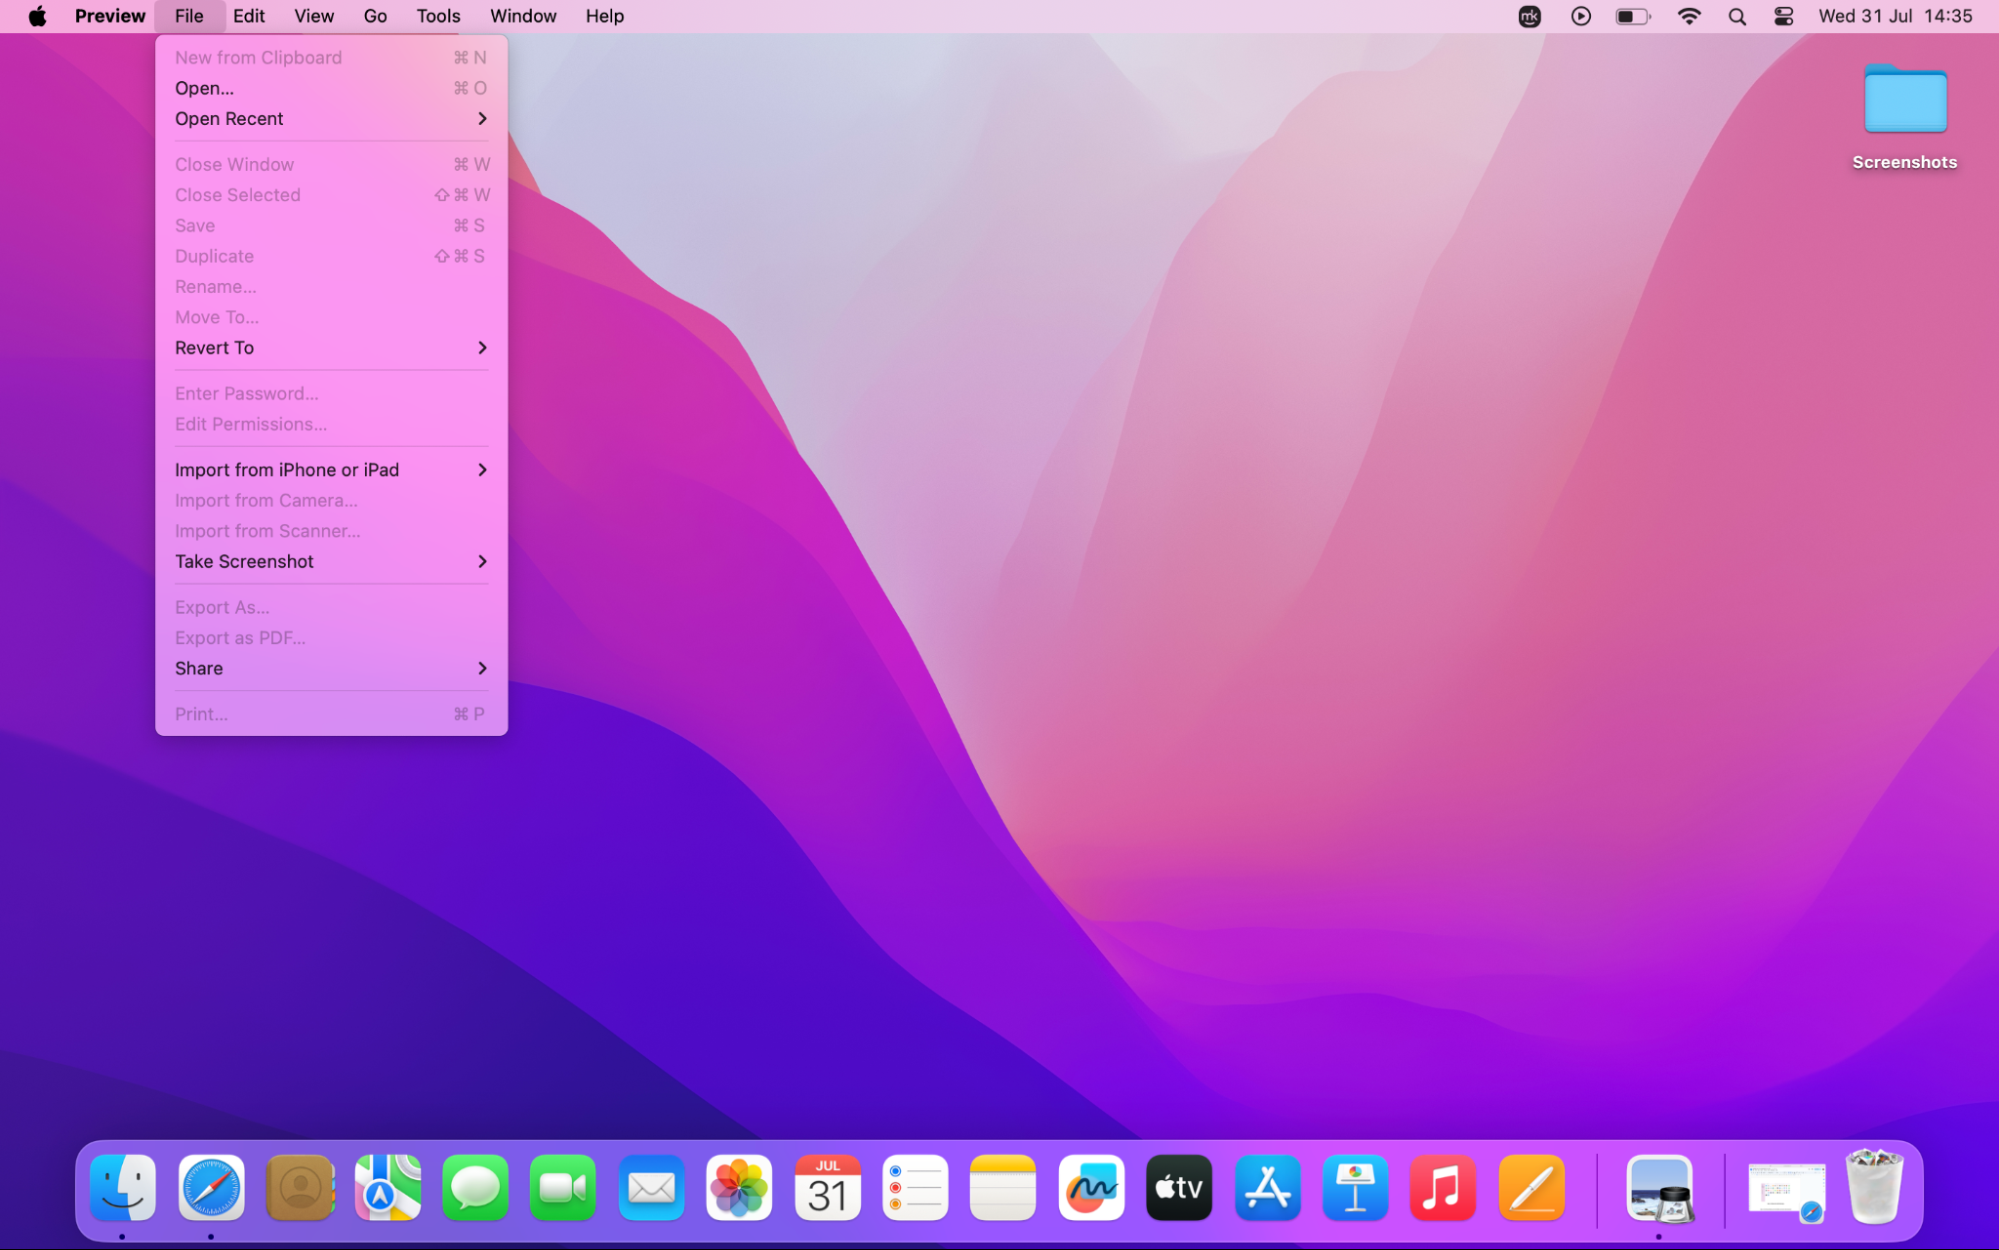Expand the Share submenu
The width and height of the screenshot is (1999, 1250).
331,669
